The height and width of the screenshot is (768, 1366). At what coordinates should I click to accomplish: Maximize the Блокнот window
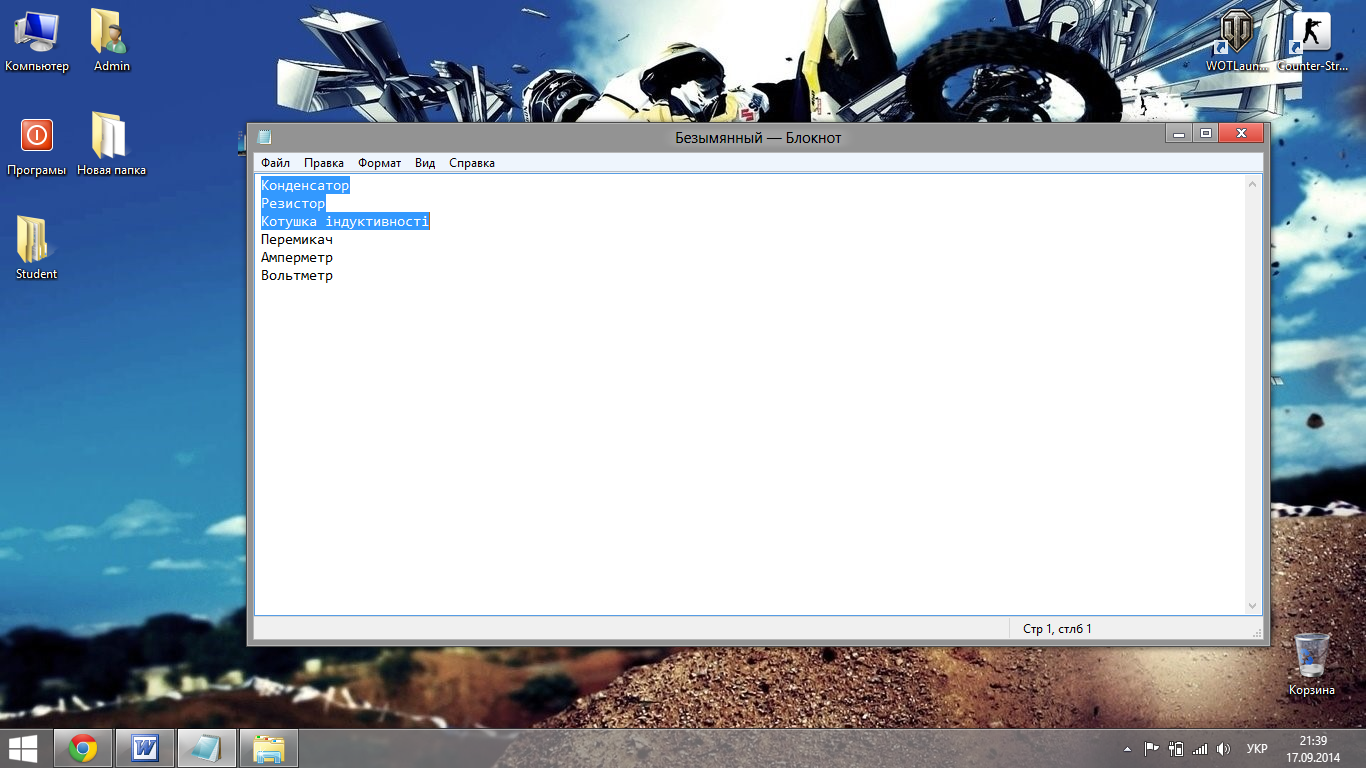tap(1206, 133)
